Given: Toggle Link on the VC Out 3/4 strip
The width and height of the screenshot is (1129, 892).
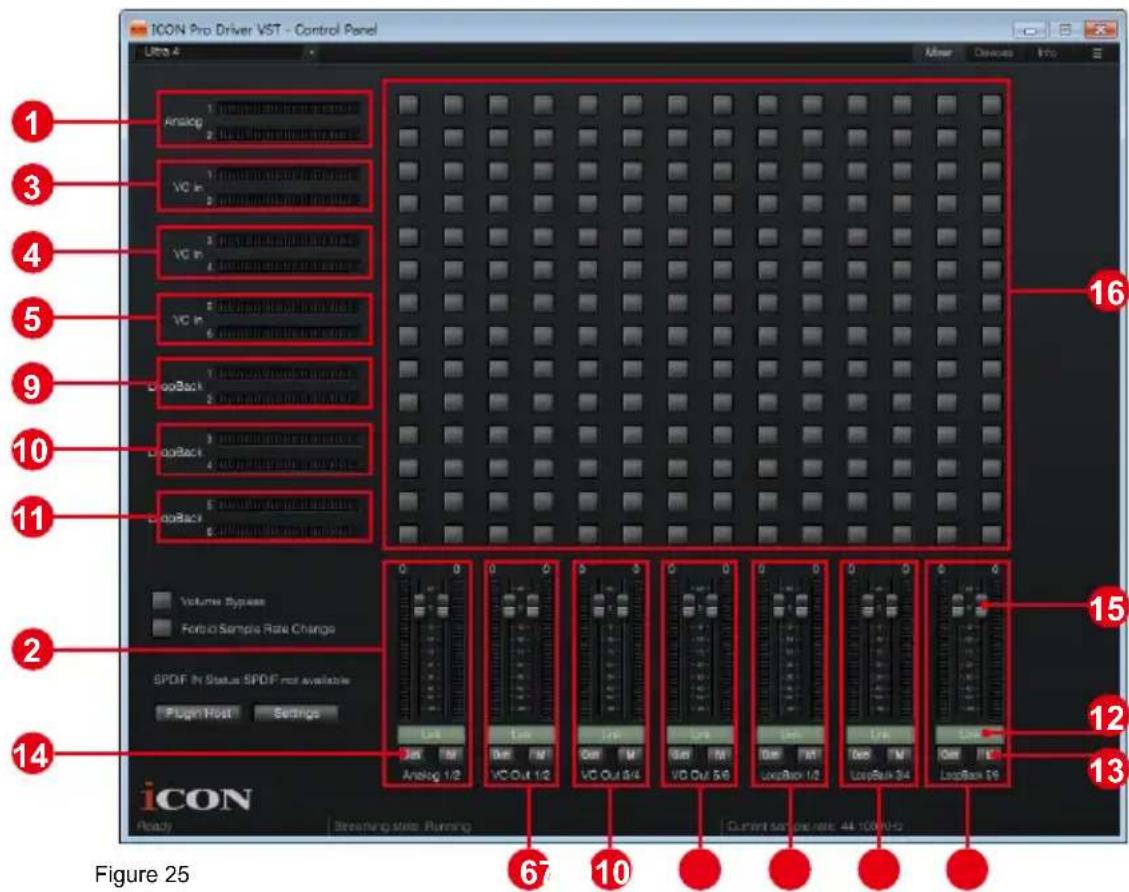Looking at the screenshot, I should point(611,734).
